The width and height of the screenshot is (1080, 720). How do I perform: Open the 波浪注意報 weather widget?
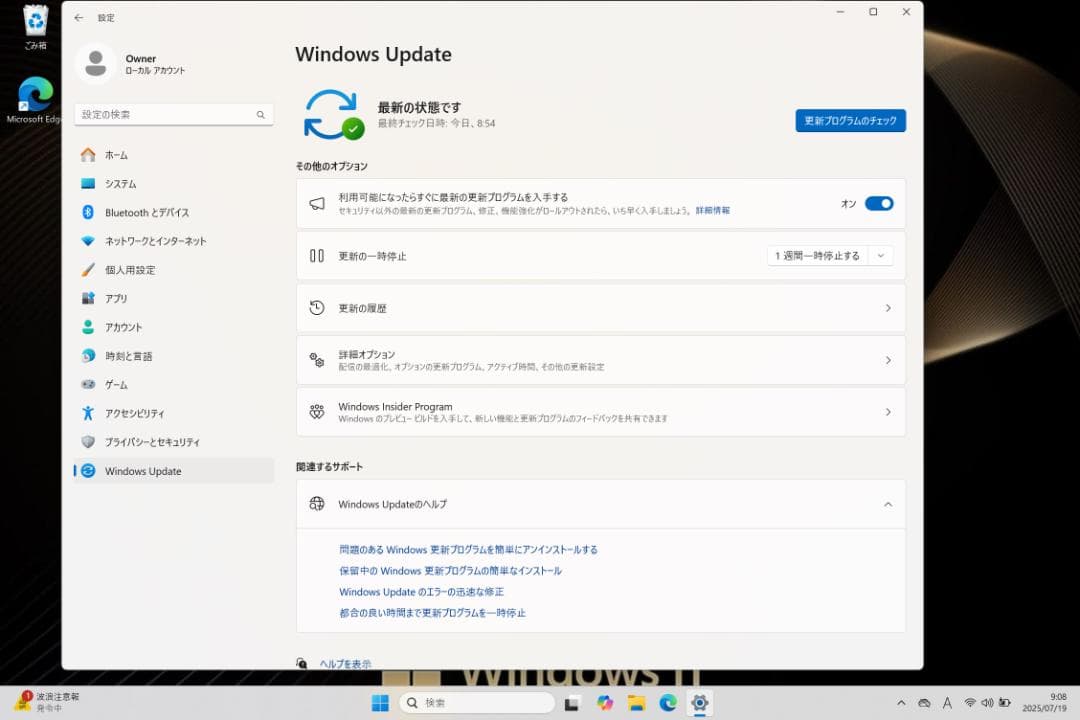(x=47, y=702)
